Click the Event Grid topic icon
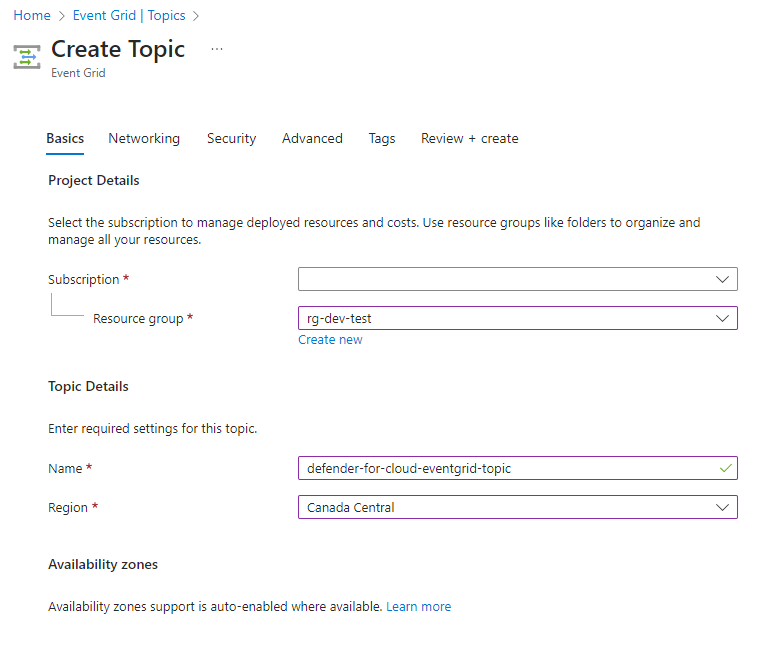The image size is (762, 656). [x=27, y=57]
